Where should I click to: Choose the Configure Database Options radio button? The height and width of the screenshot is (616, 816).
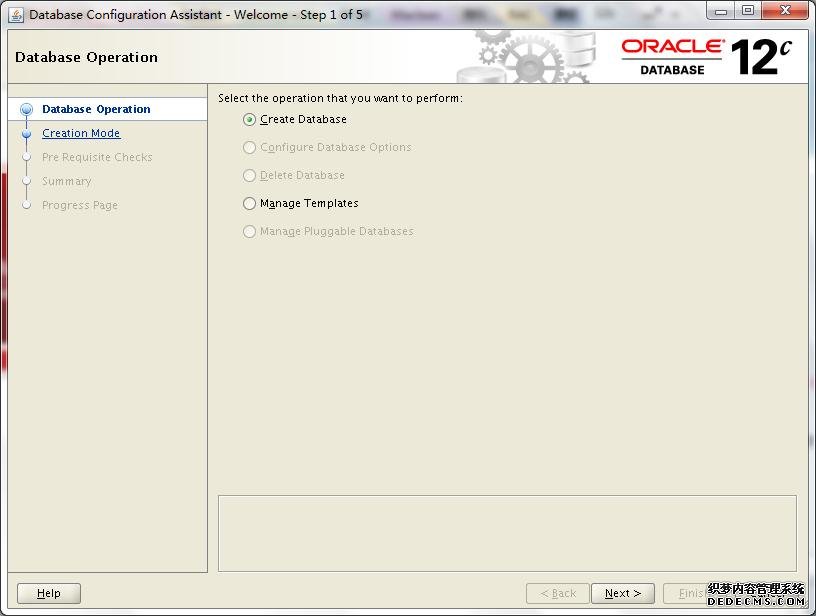coord(250,147)
